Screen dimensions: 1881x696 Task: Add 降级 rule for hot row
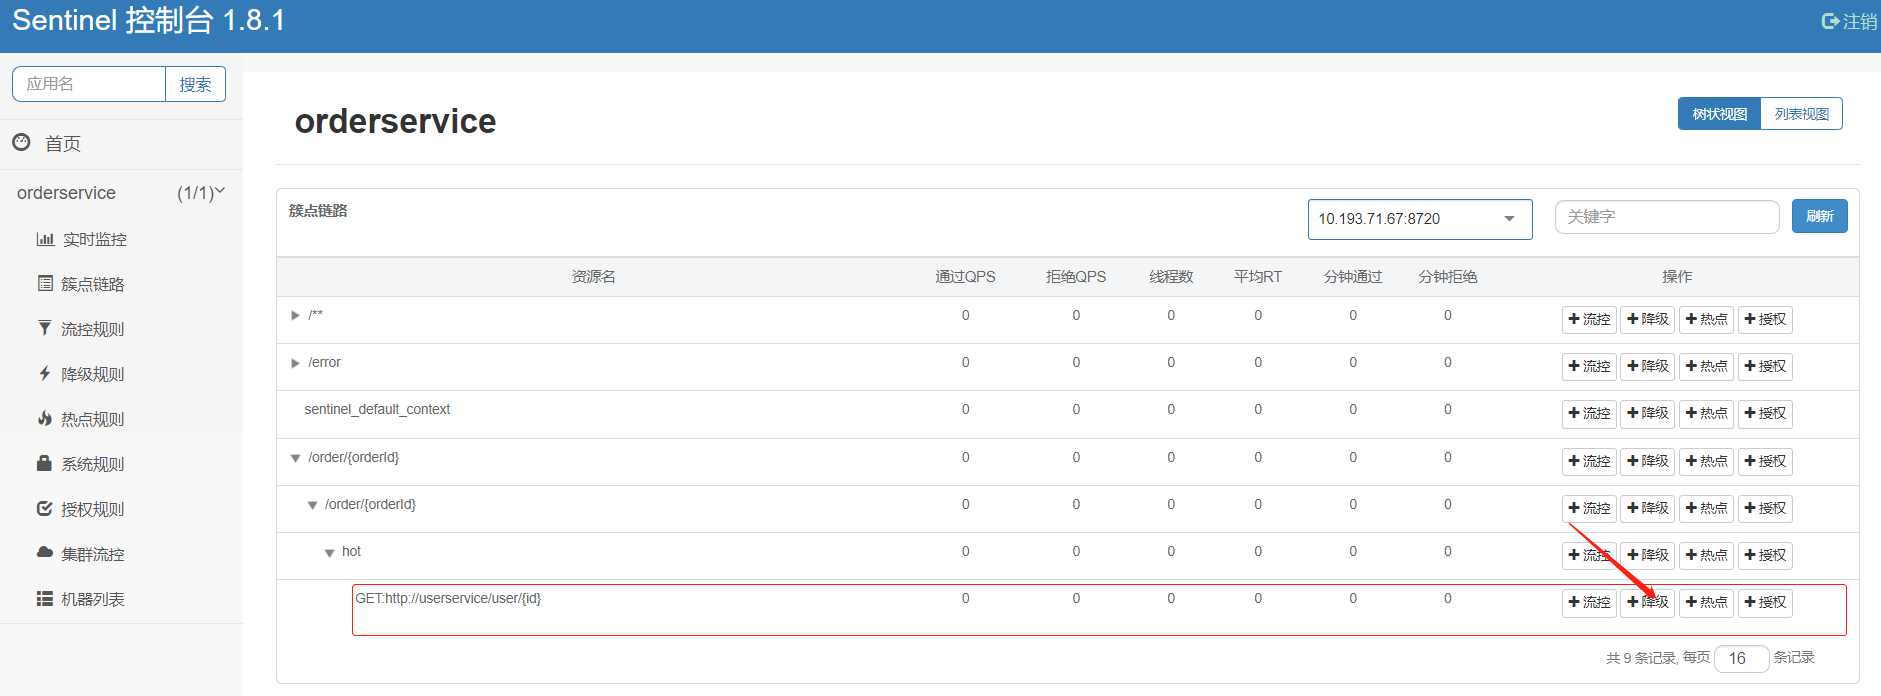pos(1647,555)
